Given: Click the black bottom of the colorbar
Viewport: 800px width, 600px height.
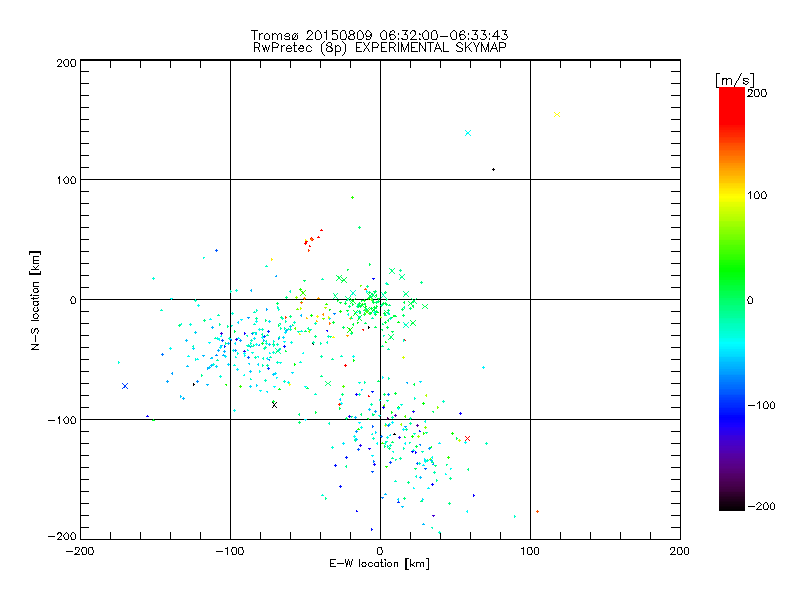Looking at the screenshot, I should tap(732, 503).
